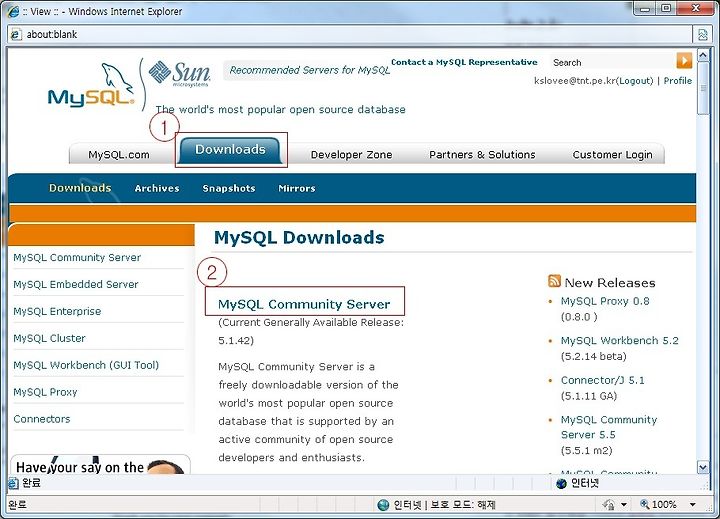Switch to Developer Zone tab
The height and width of the screenshot is (519, 720).
point(351,154)
